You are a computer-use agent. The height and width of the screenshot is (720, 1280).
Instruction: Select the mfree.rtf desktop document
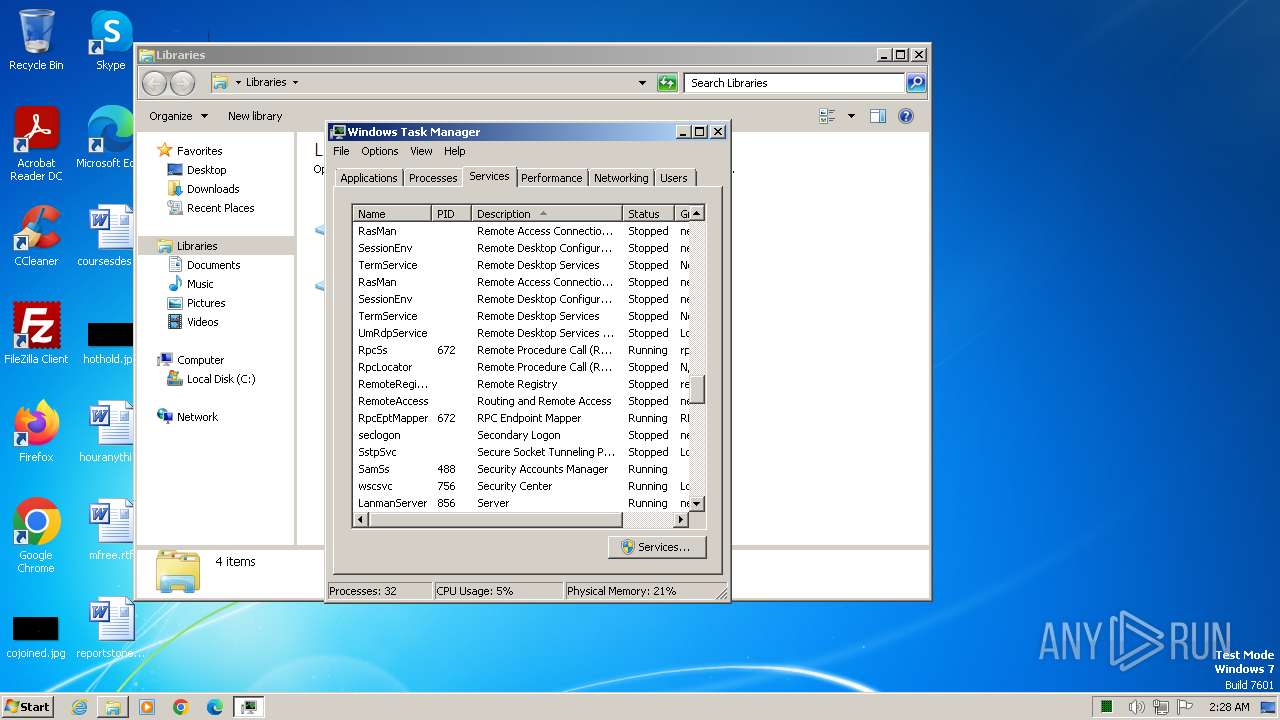tap(110, 530)
